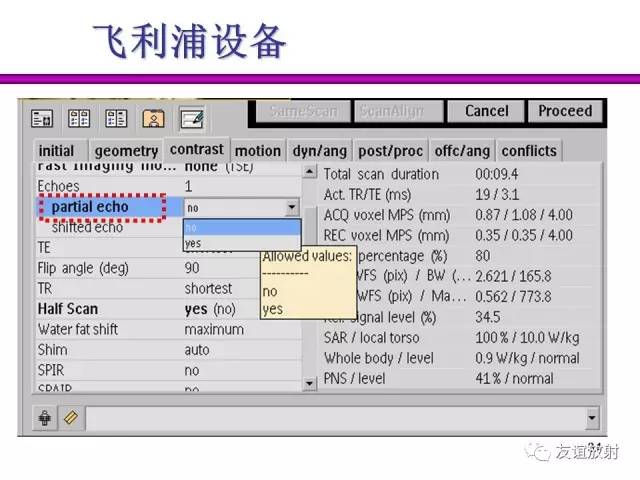The image size is (640, 480).
Task: Click the parameter list scroll up arrow
Action: click(x=310, y=171)
